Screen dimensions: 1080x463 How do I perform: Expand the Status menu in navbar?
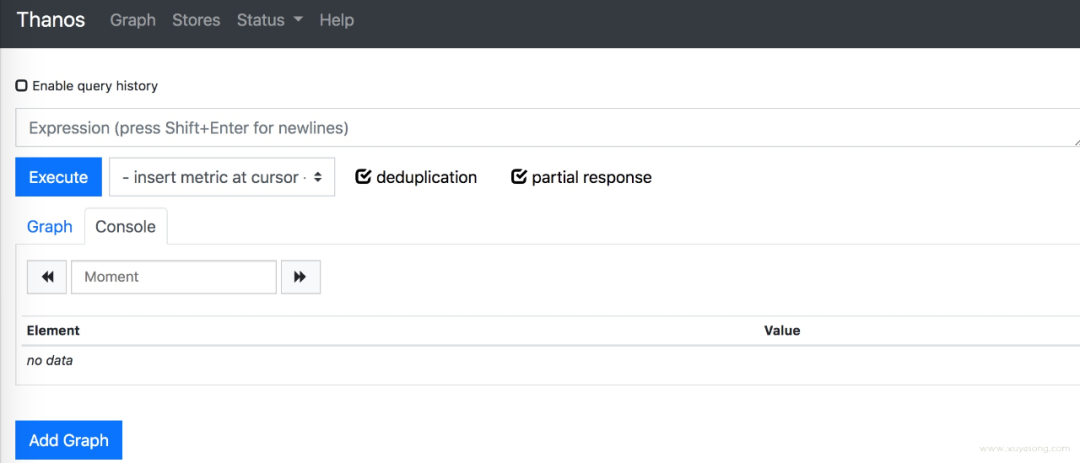[x=269, y=20]
